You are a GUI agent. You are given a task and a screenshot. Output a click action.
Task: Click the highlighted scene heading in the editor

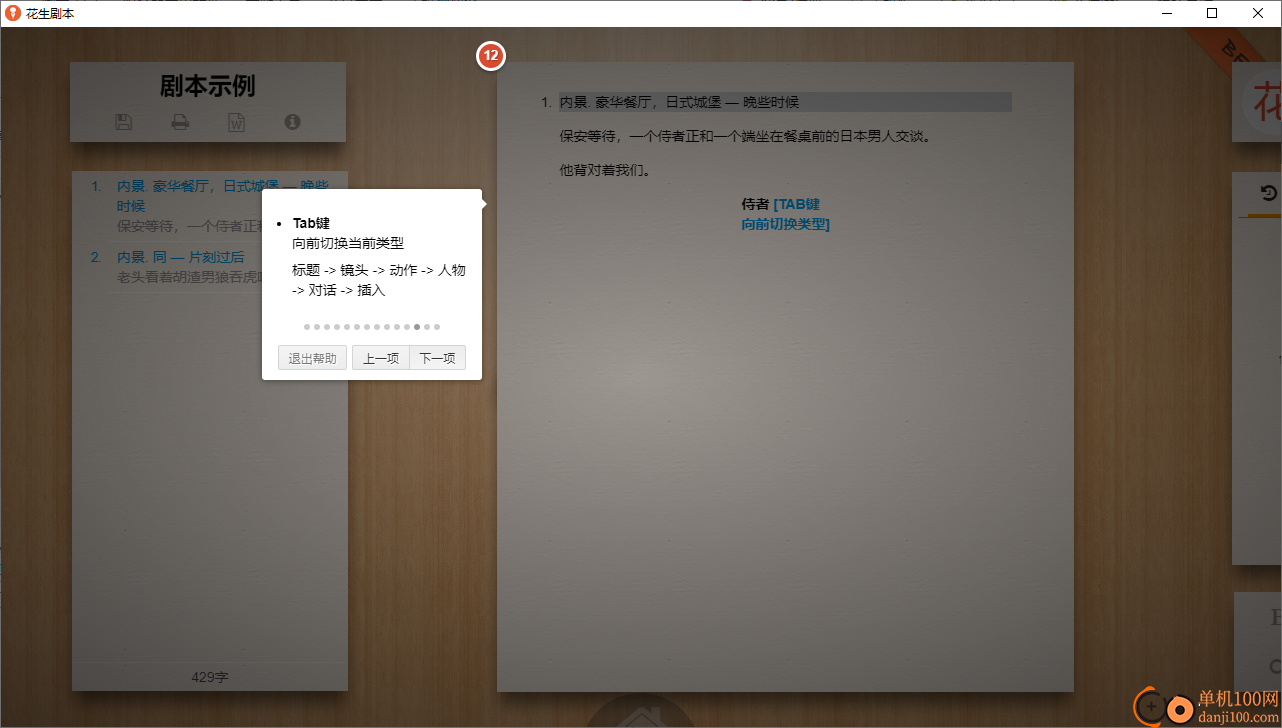coord(785,102)
